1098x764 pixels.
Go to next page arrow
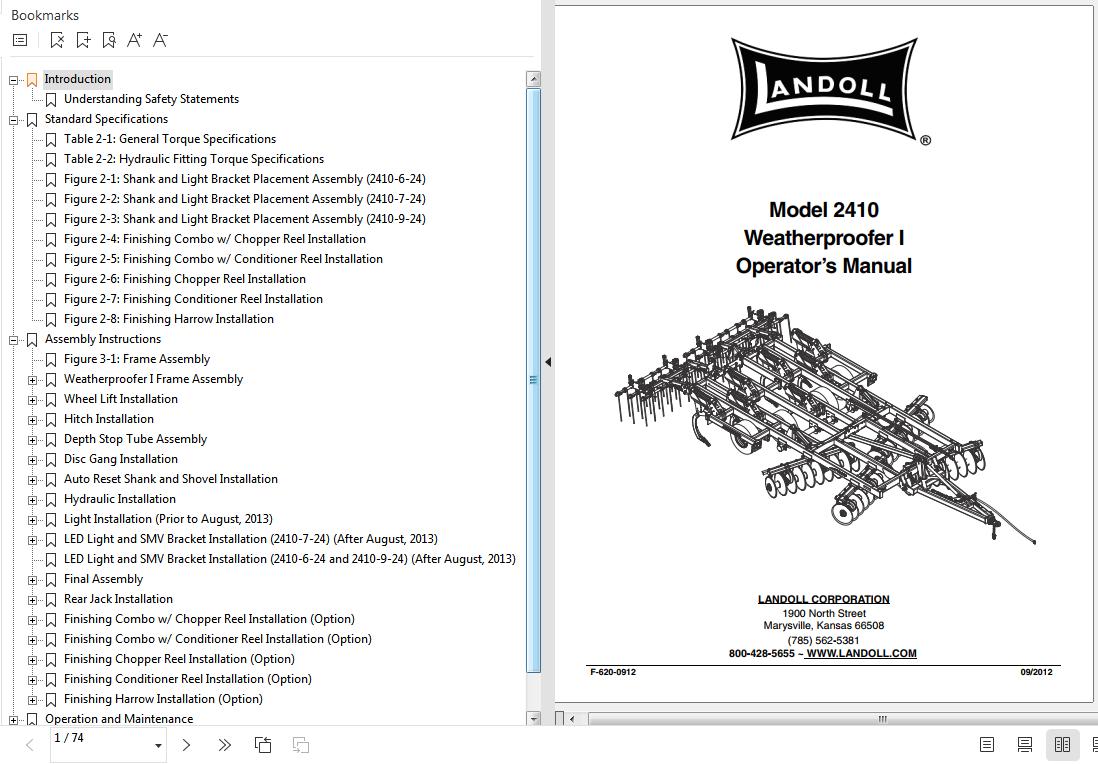[x=186, y=745]
